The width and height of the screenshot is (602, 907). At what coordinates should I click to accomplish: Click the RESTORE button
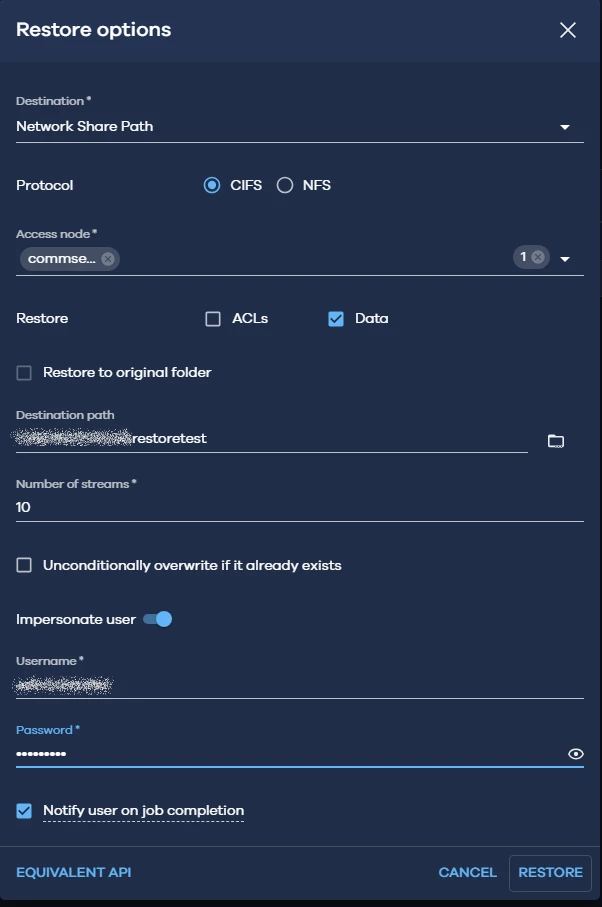pyautogui.click(x=549, y=872)
